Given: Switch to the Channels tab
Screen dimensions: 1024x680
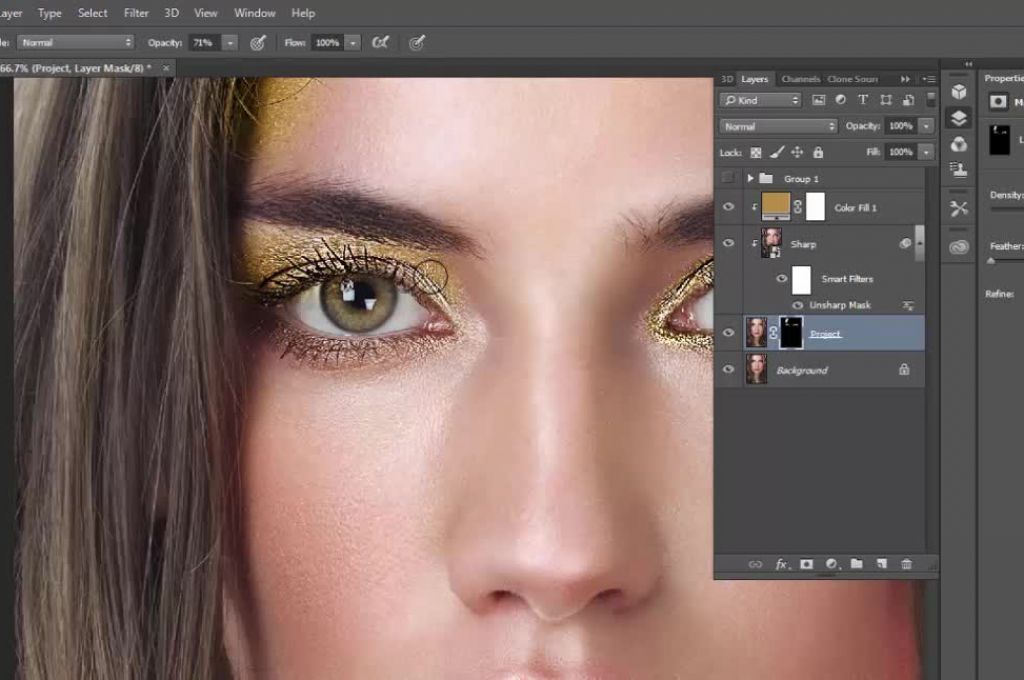Looking at the screenshot, I should pos(800,79).
